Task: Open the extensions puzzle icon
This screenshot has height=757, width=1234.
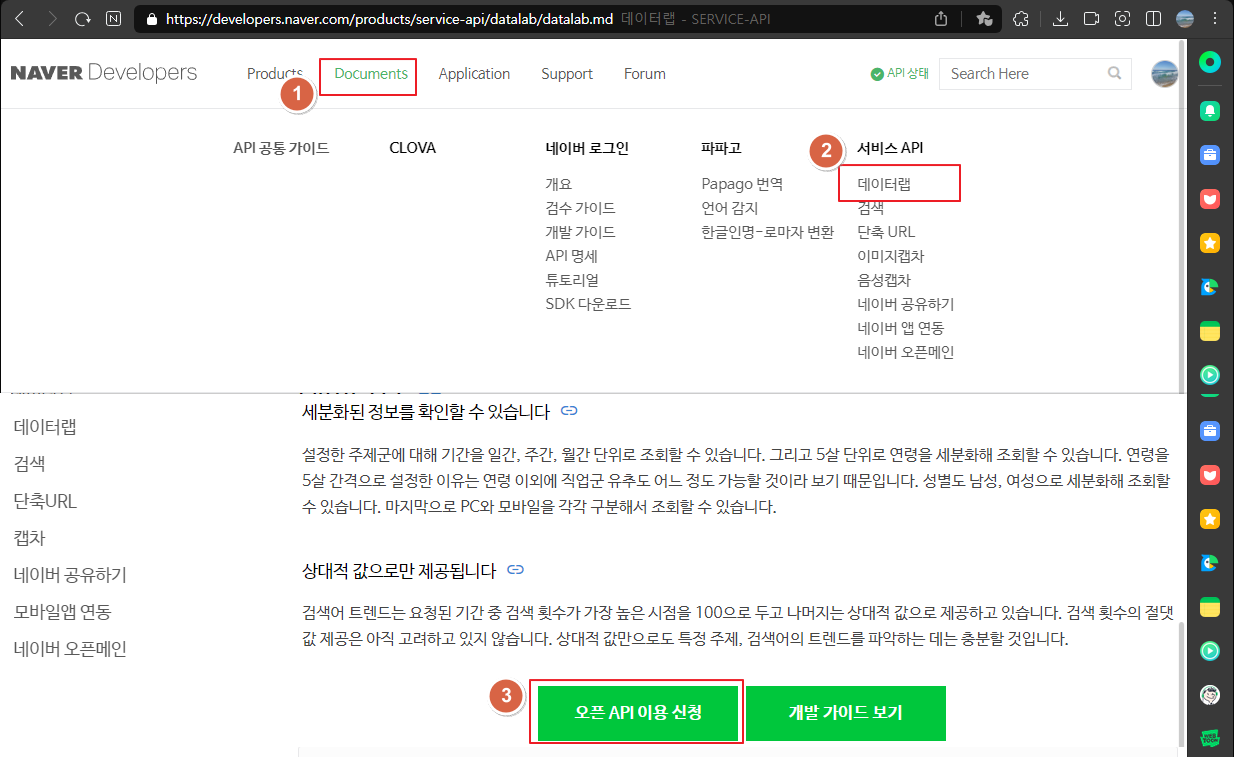Action: click(x=1021, y=19)
